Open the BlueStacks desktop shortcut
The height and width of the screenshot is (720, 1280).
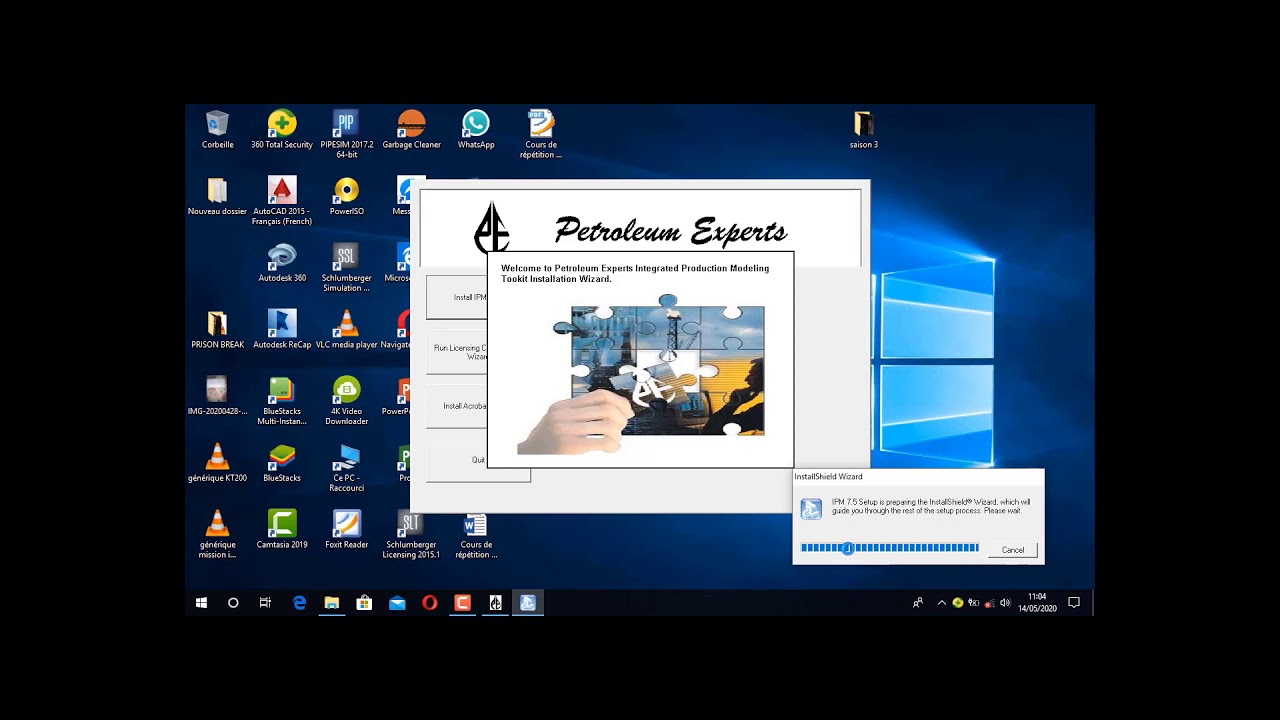282,464
